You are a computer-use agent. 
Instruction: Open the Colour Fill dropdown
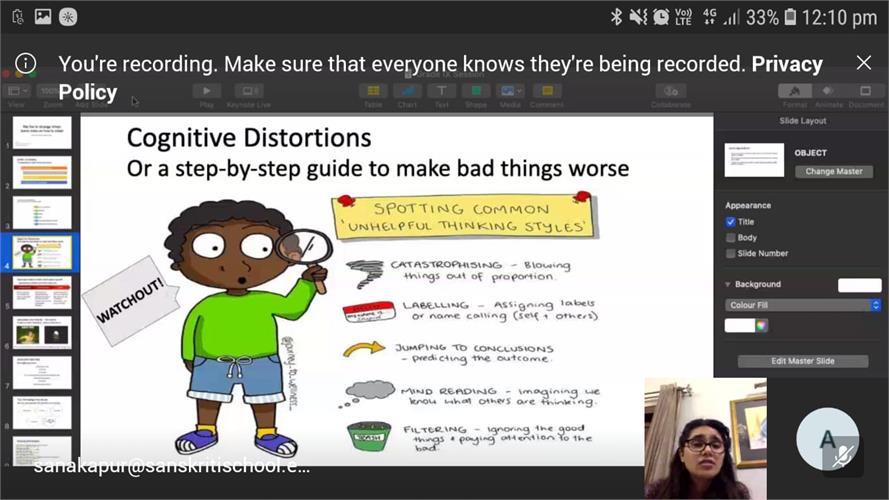(x=802, y=305)
